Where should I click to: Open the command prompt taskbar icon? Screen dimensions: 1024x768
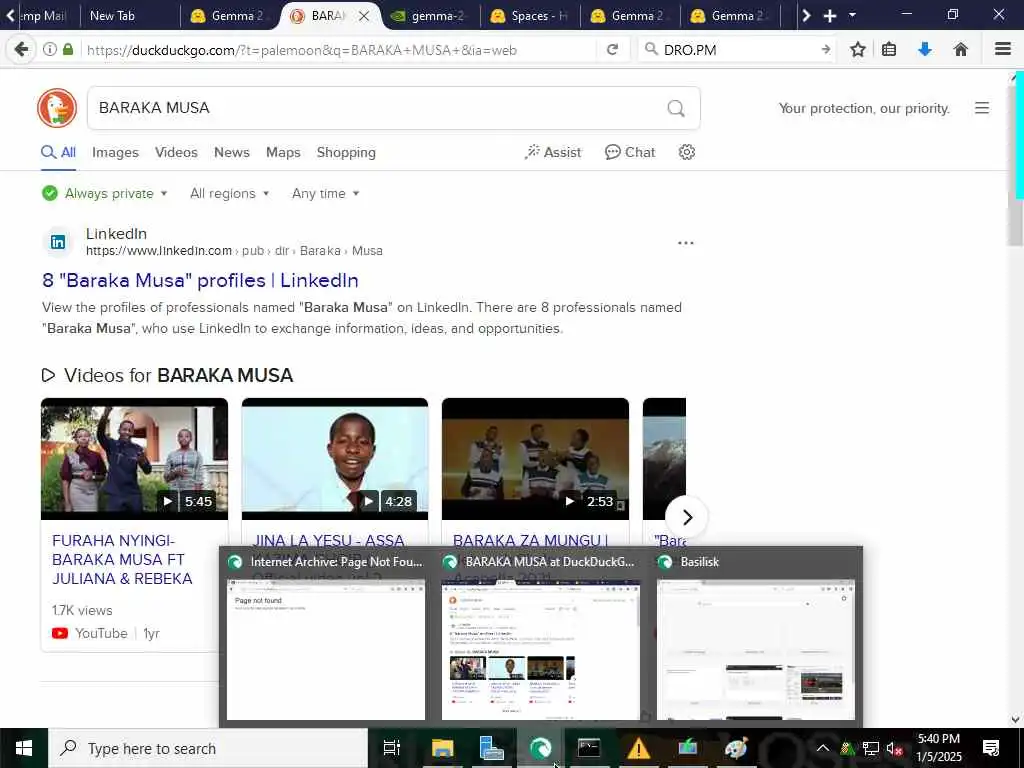point(588,748)
